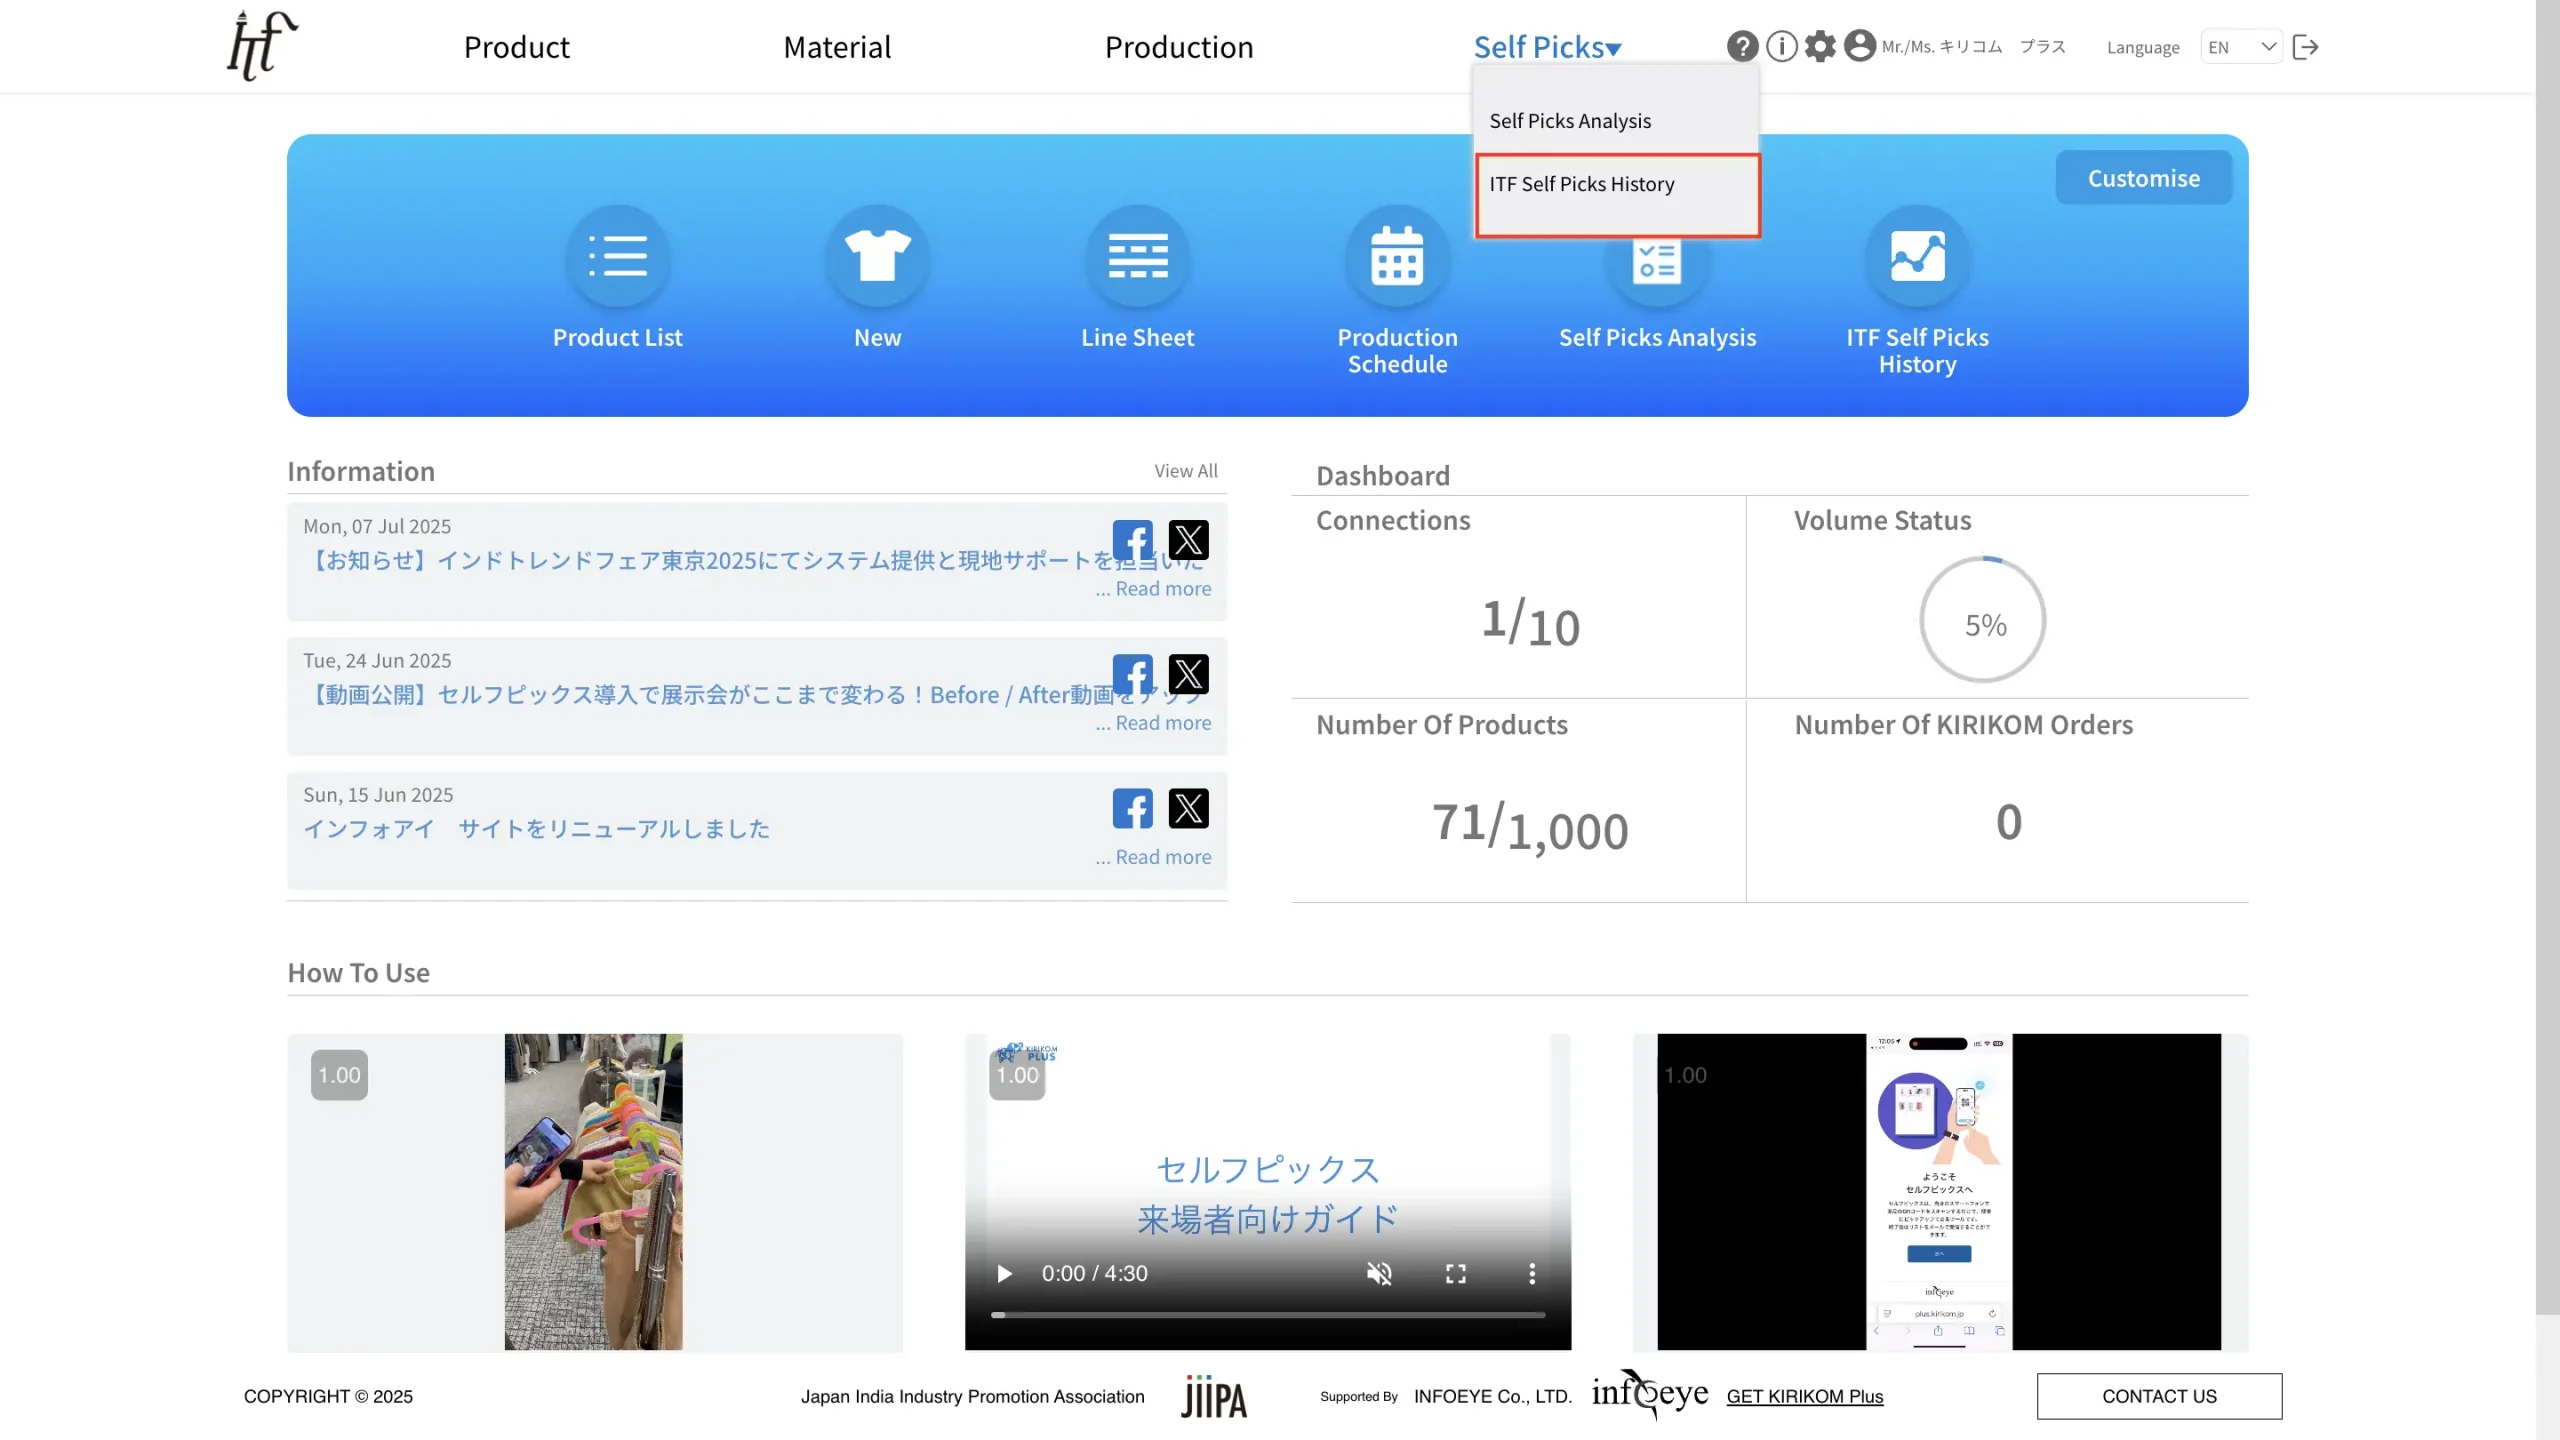Share 07 Jul 2025 news on Facebook
Screen dimensions: 2560x1440
[x=1132, y=540]
